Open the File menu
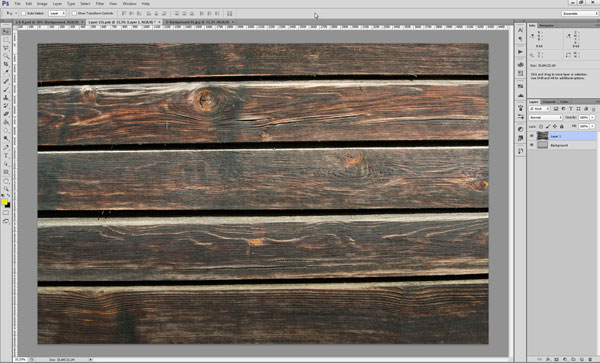 coord(18,3)
